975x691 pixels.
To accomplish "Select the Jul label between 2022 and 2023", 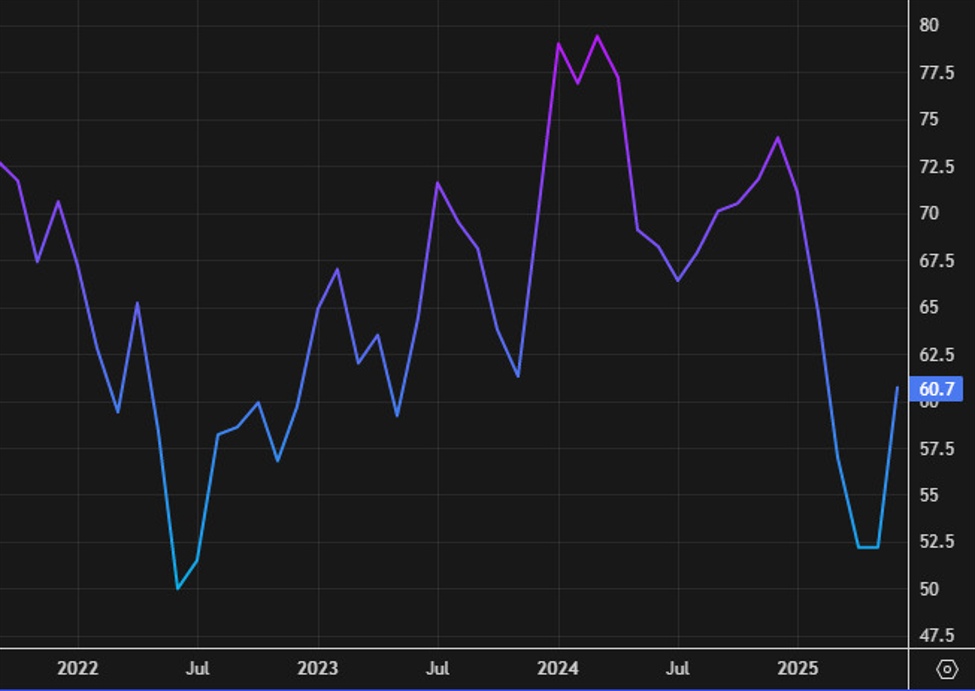I will pos(198,668).
